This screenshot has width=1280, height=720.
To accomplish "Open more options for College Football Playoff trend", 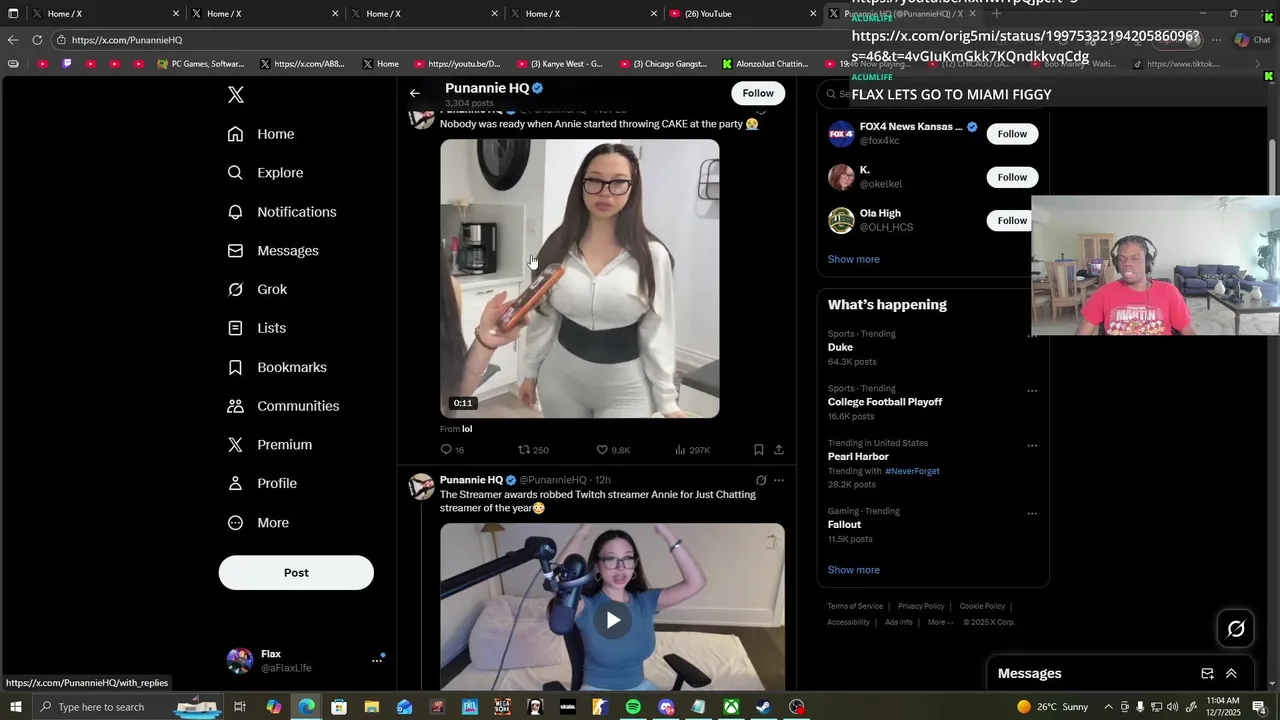I will (1032, 391).
